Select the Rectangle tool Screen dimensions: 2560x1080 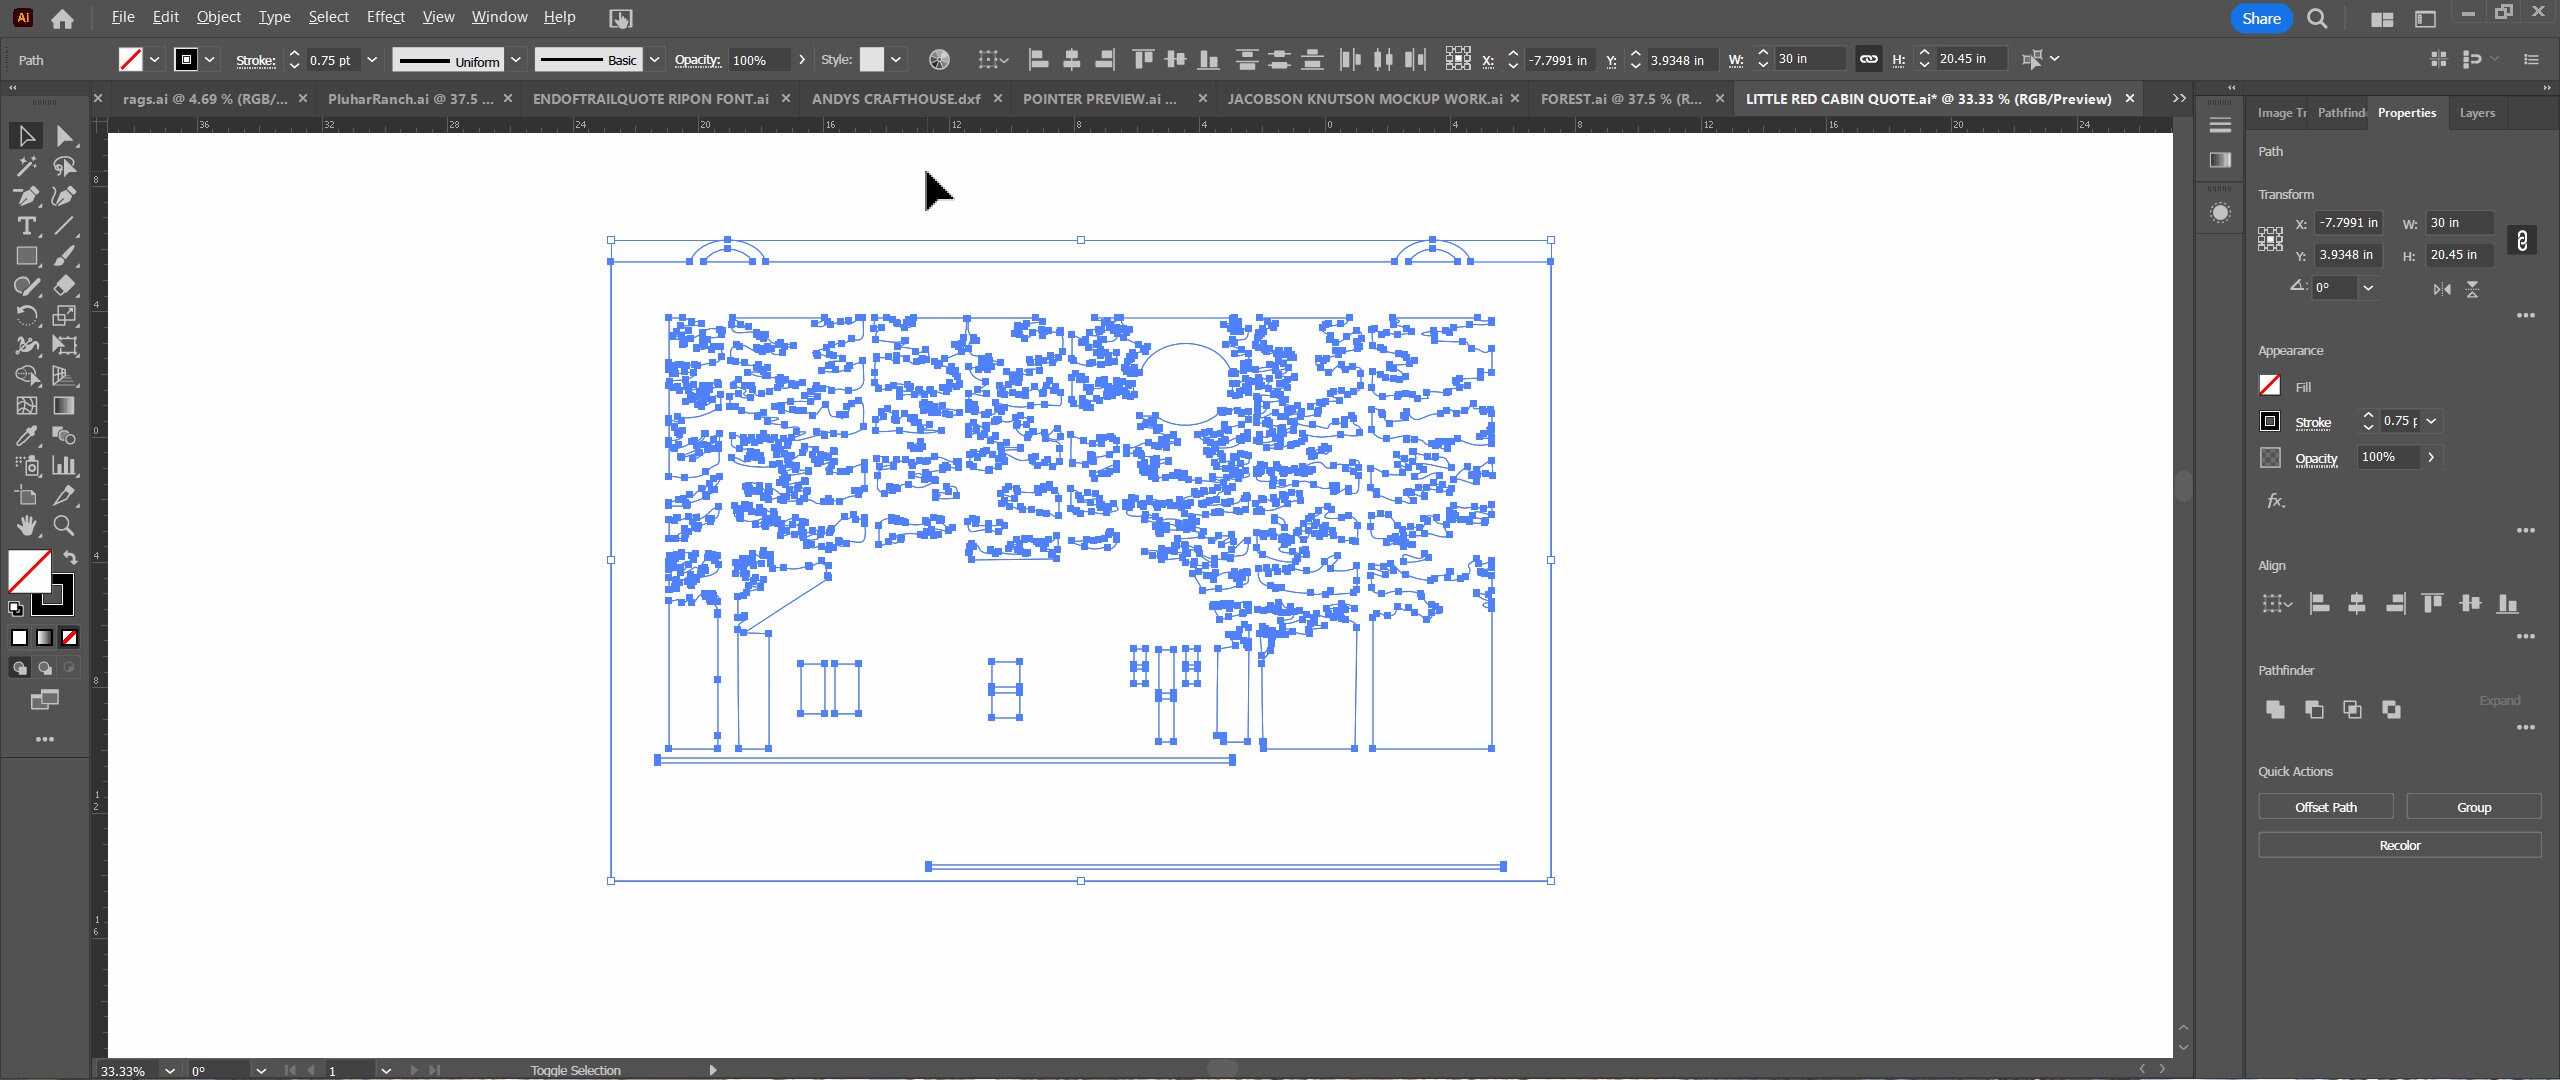[25, 256]
